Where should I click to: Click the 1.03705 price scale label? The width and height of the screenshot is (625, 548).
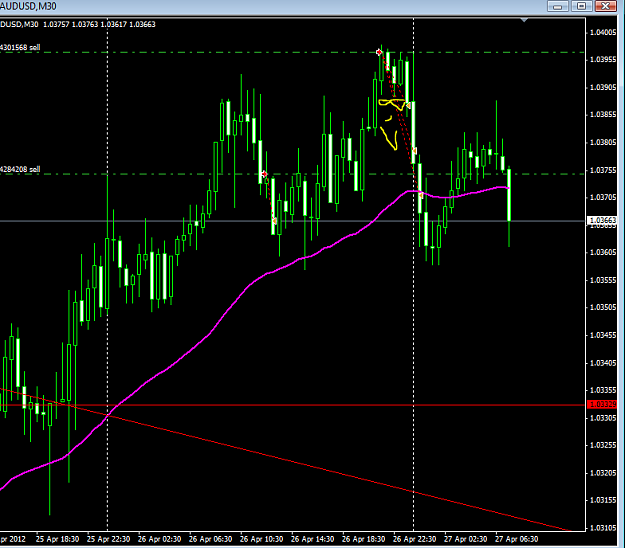pyautogui.click(x=603, y=197)
